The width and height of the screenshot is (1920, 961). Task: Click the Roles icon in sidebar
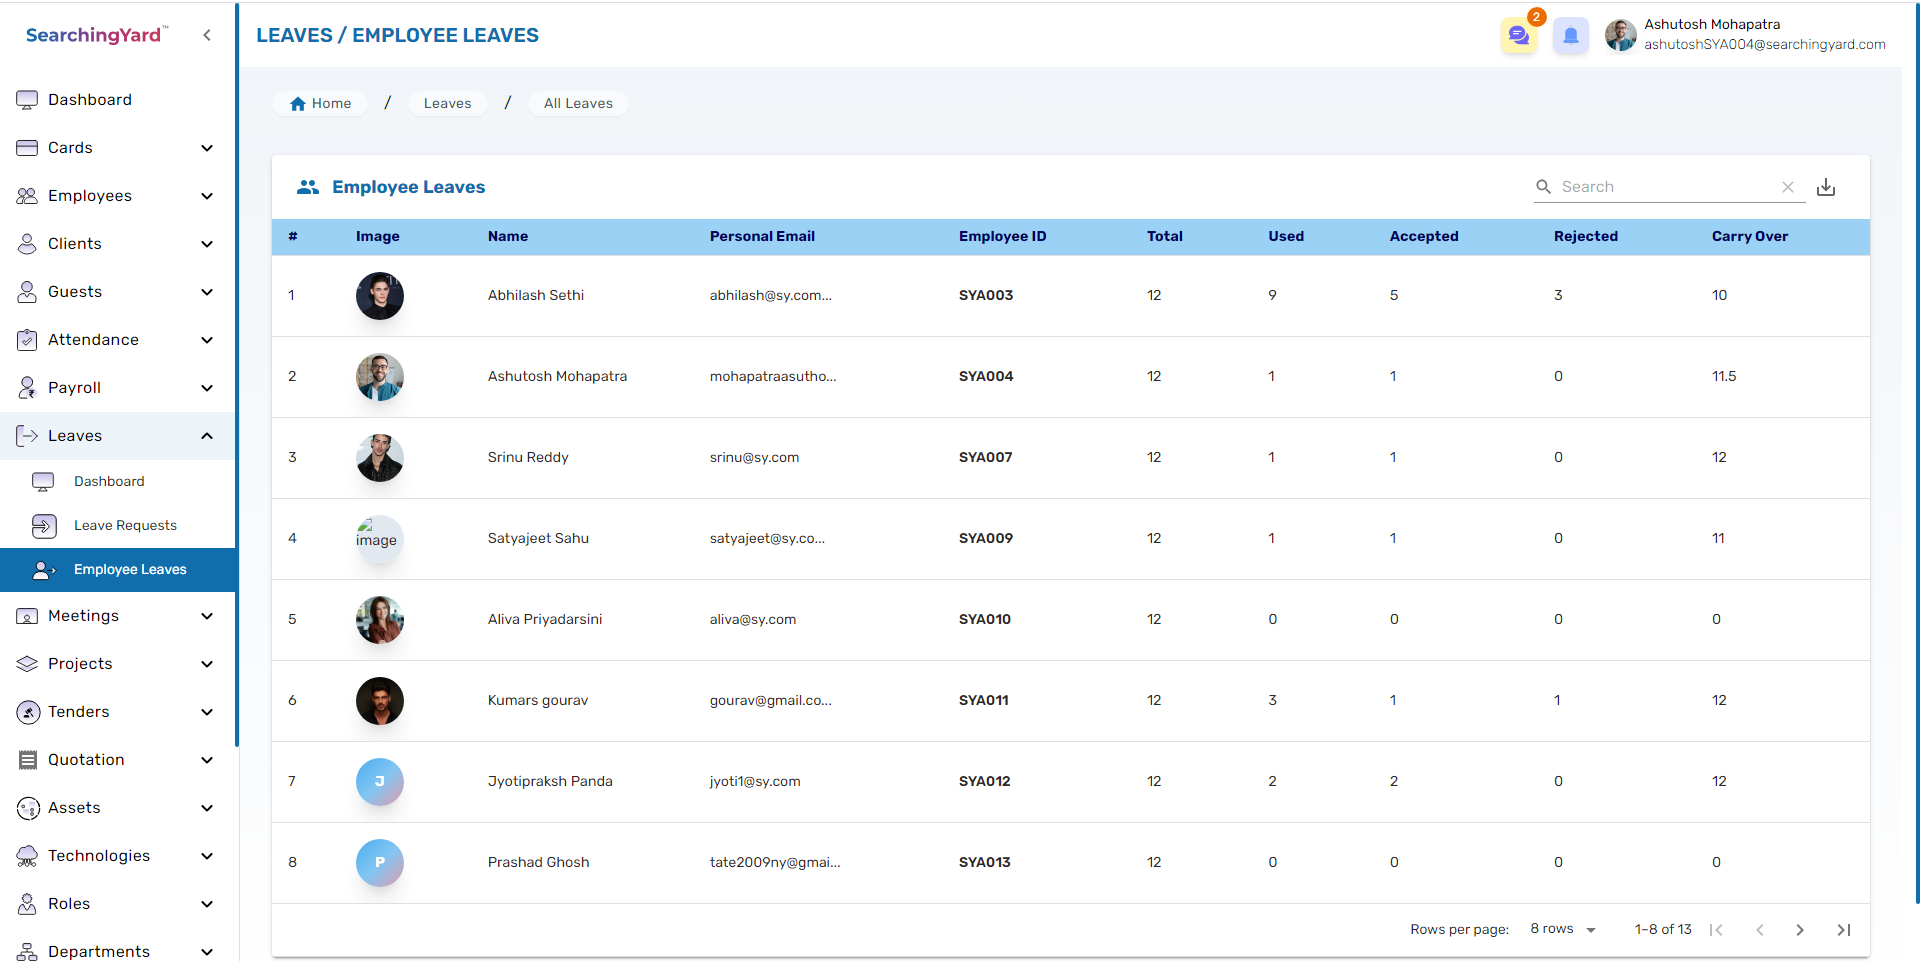pyautogui.click(x=27, y=904)
